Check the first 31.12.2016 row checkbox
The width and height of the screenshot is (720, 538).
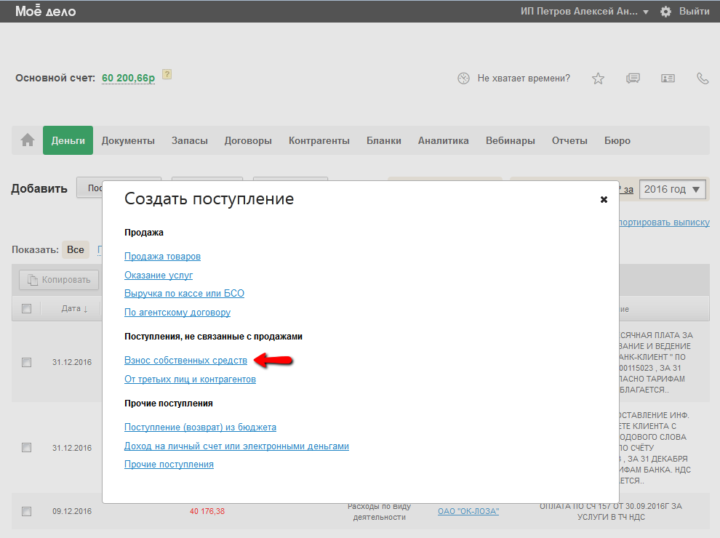point(27,362)
